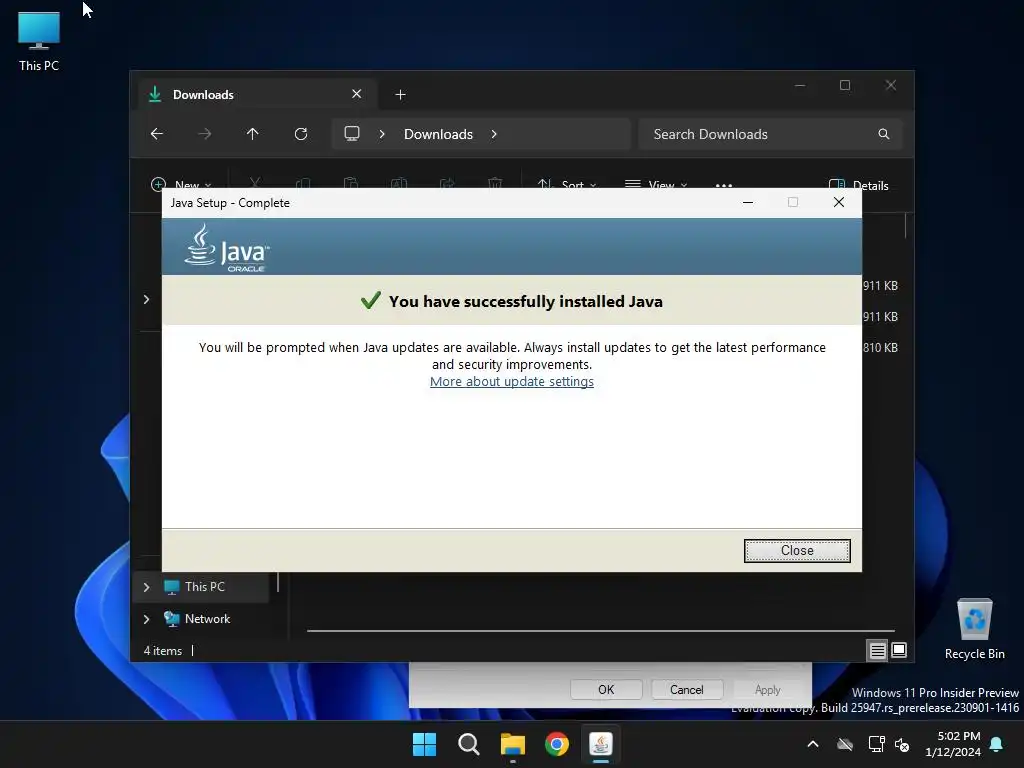The image size is (1024, 768).
Task: Click the Search Downloads field
Action: pyautogui.click(x=770, y=134)
